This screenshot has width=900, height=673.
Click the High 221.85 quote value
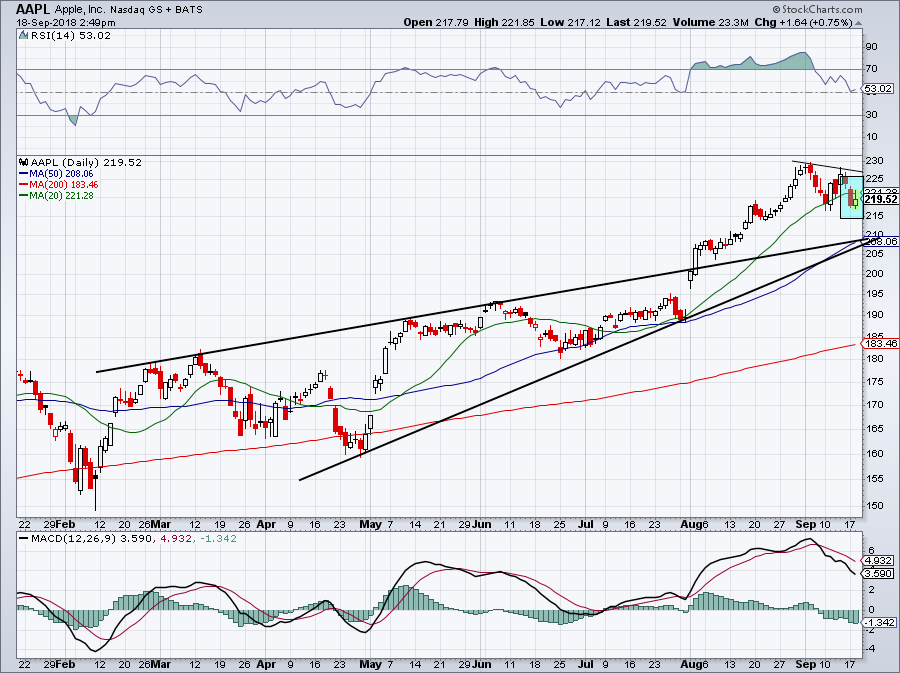click(x=505, y=22)
